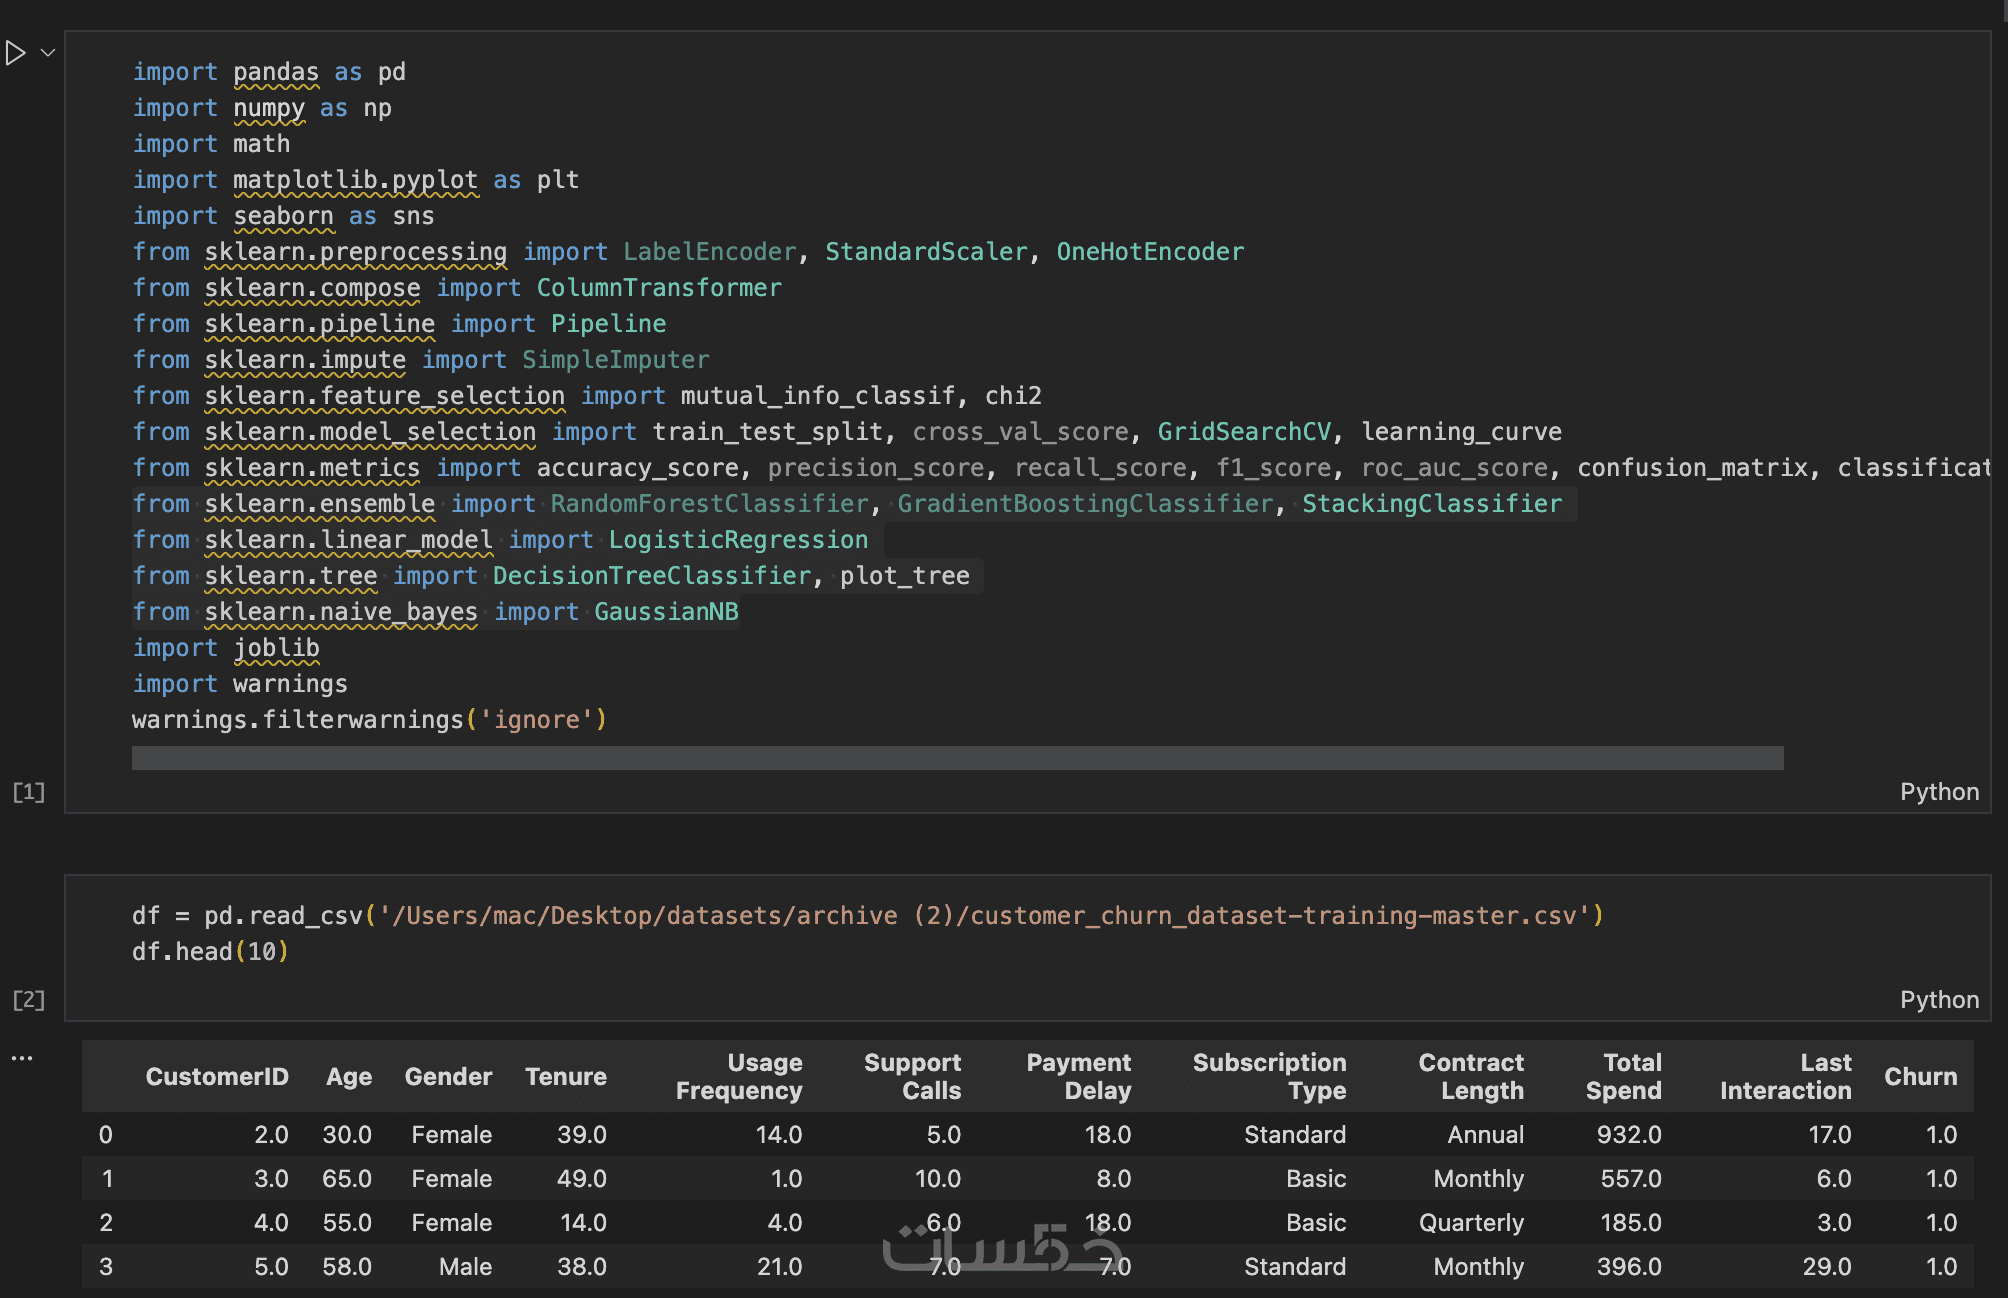Click the execution count [1] label
The width and height of the screenshot is (2008, 1298).
29,792
